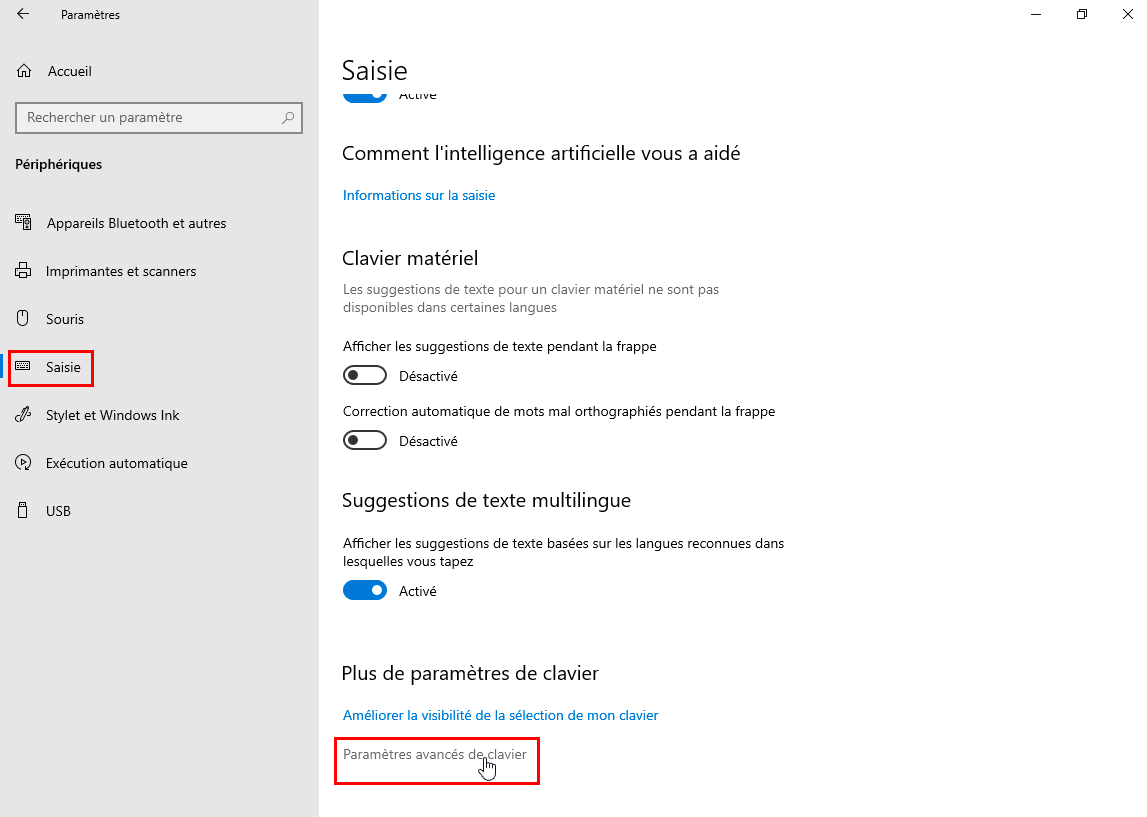Select the Souris mouse icon

pyautogui.click(x=23, y=318)
